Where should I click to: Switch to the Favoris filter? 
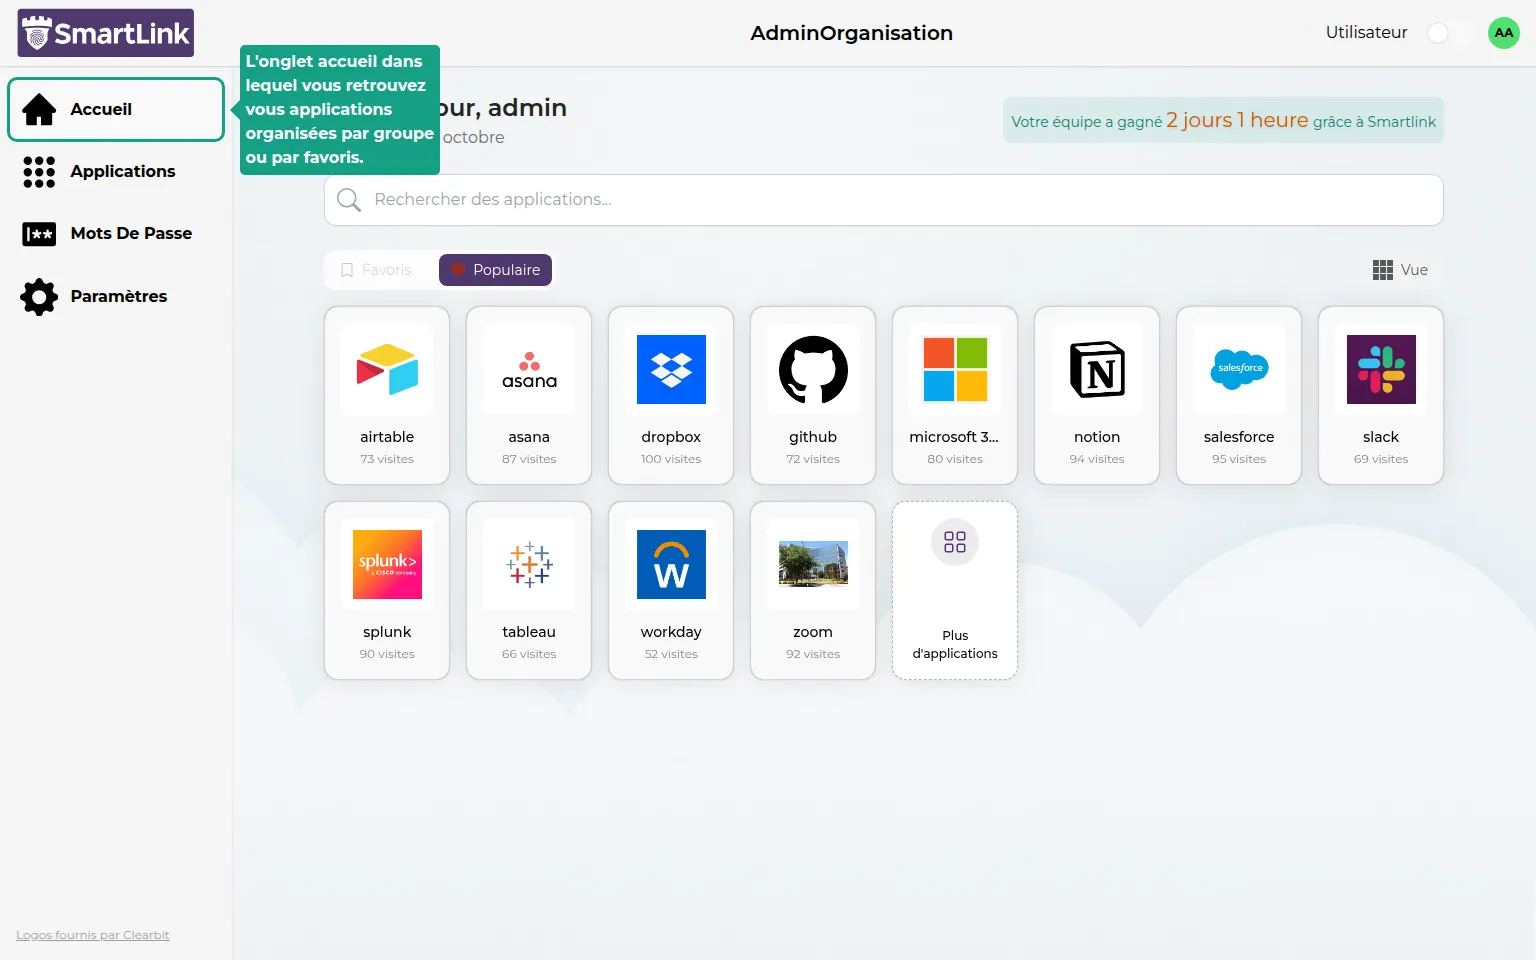click(x=377, y=270)
